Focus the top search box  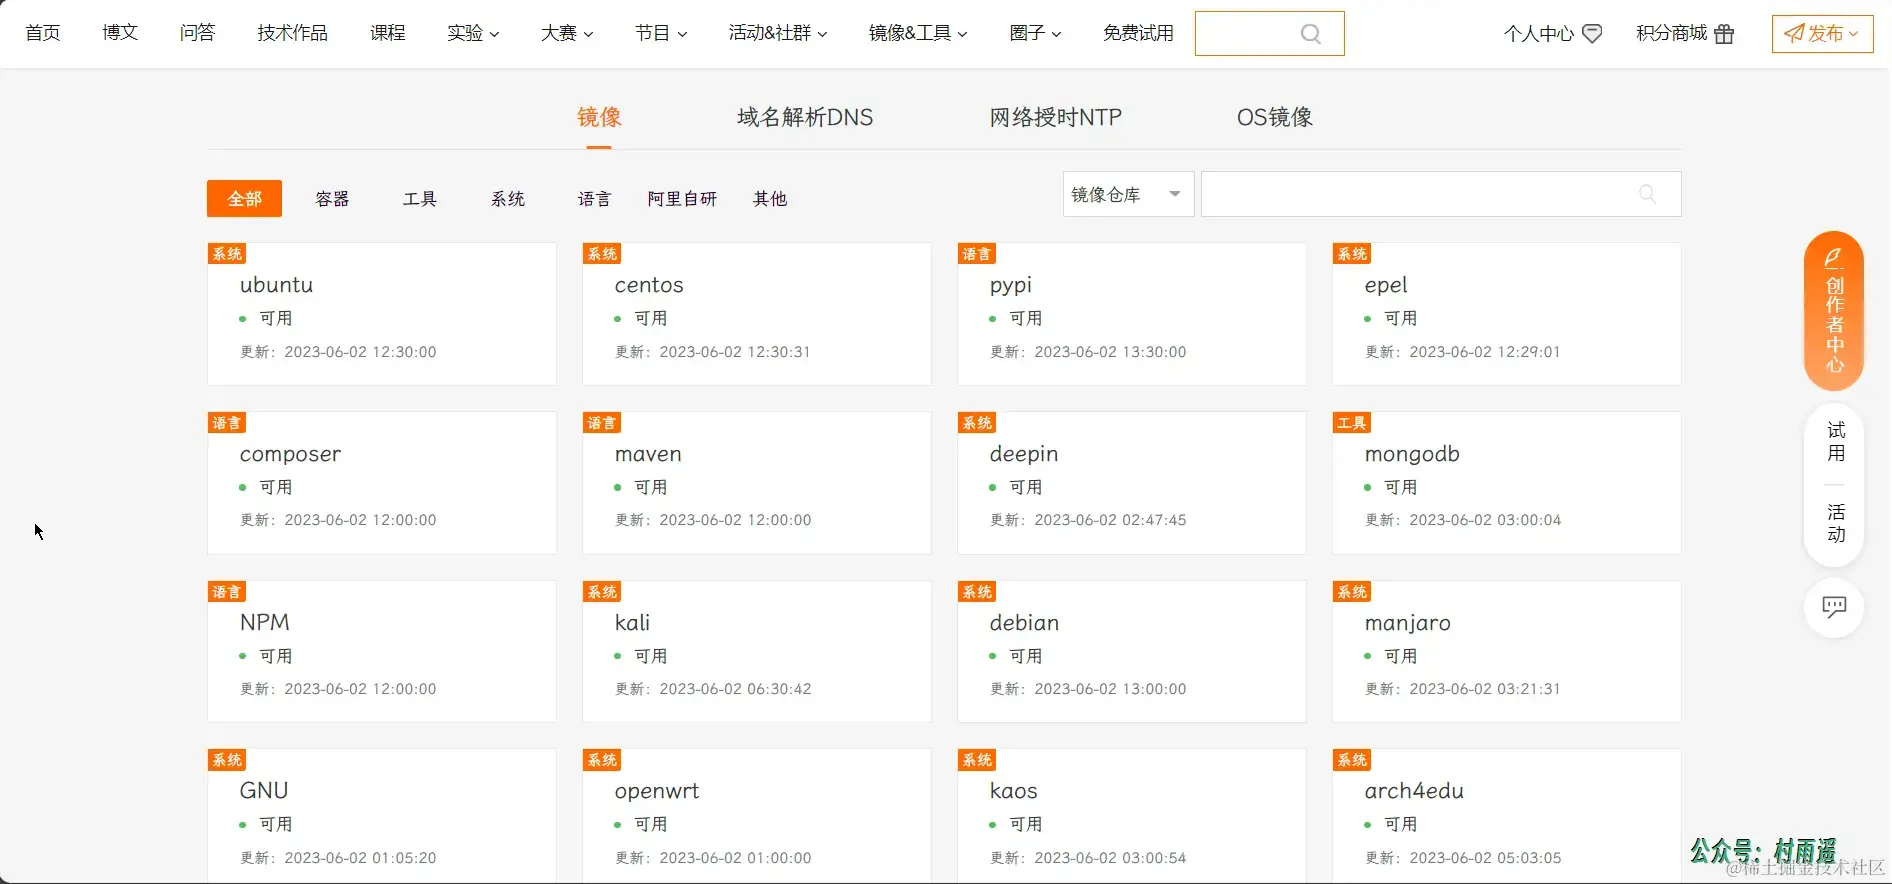pos(1269,34)
